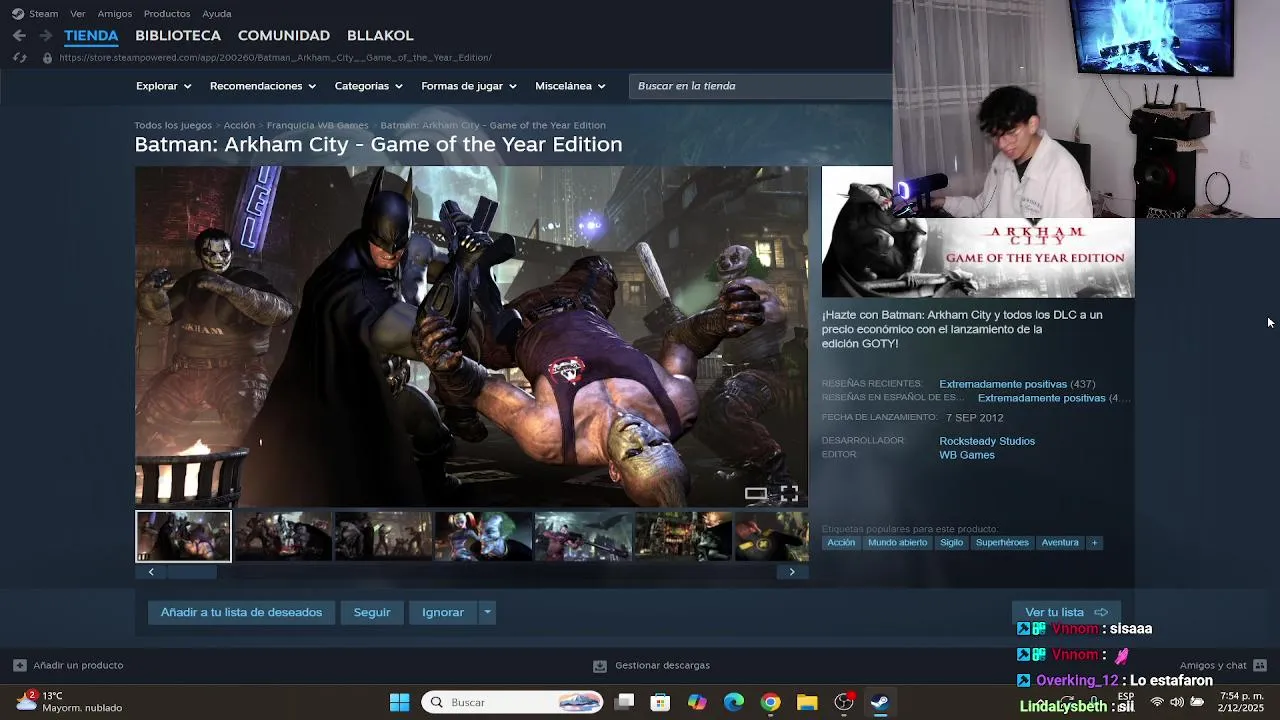
Task: Open the Rocksteady Studios developer link
Action: [x=987, y=441]
